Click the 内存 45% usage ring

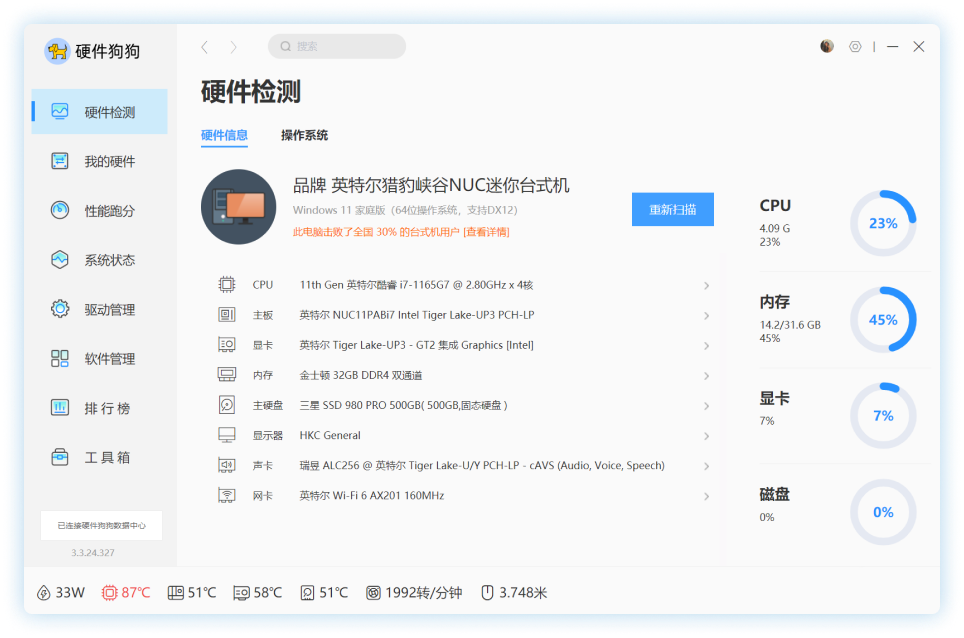[x=883, y=320]
